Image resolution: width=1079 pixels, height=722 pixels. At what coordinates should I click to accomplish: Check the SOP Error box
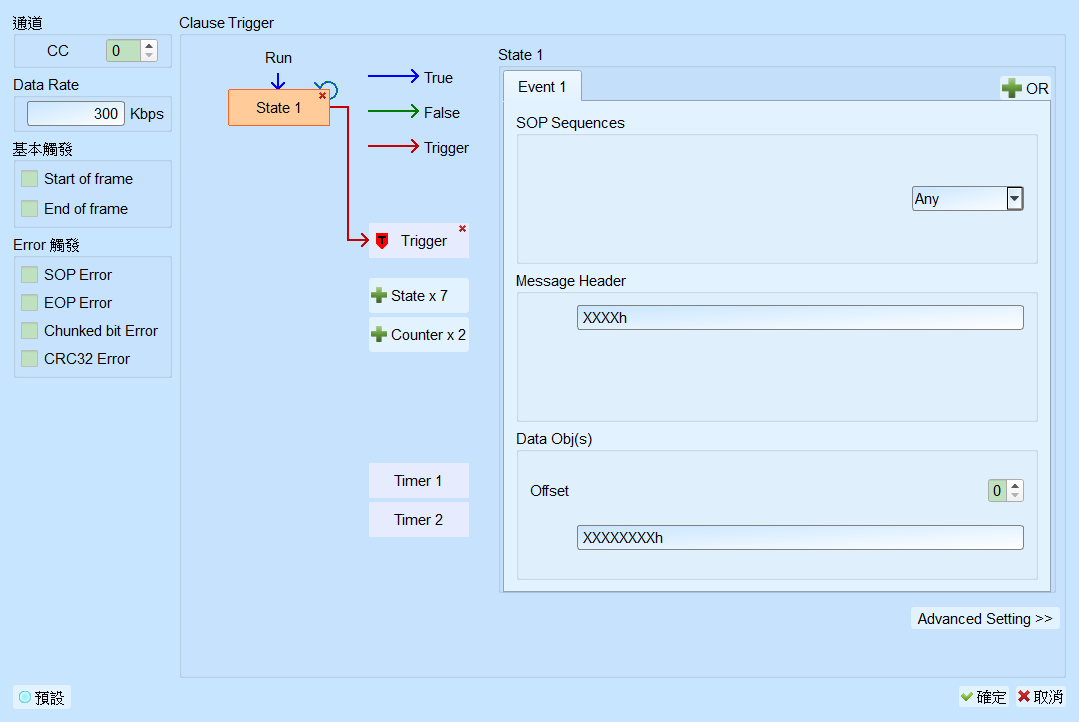click(x=30, y=275)
